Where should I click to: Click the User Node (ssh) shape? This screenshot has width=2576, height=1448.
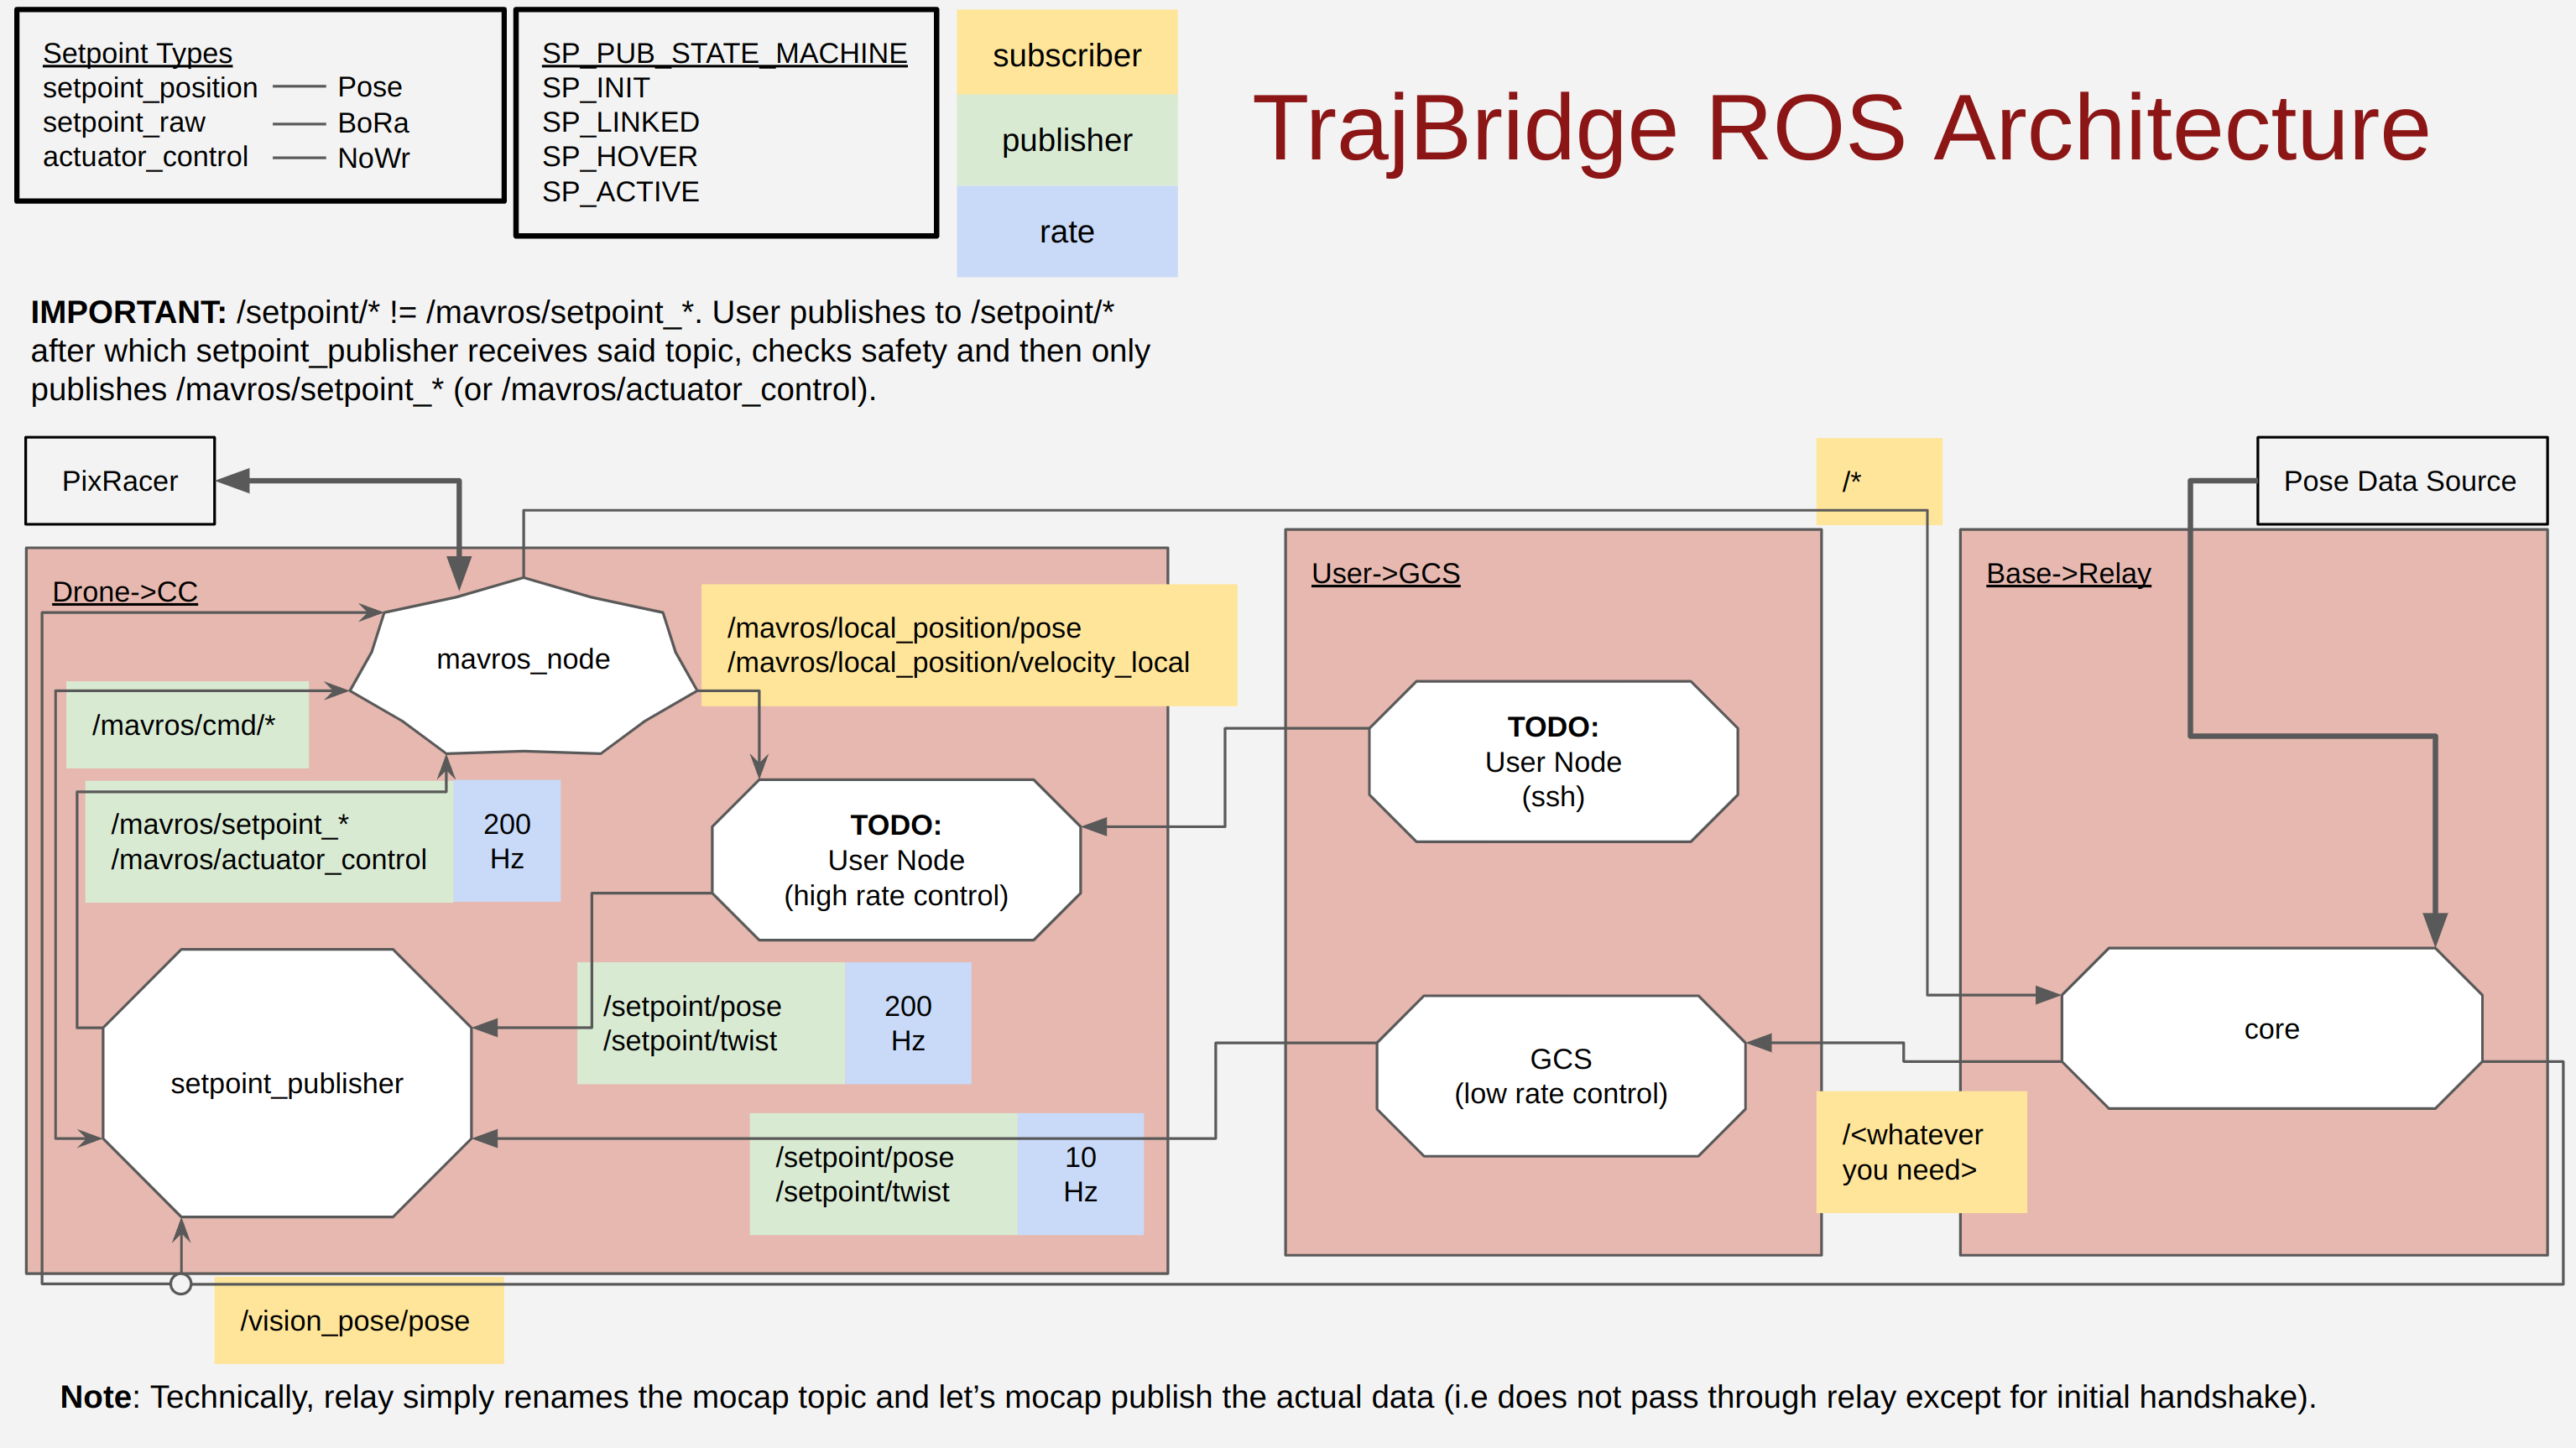(x=1552, y=762)
